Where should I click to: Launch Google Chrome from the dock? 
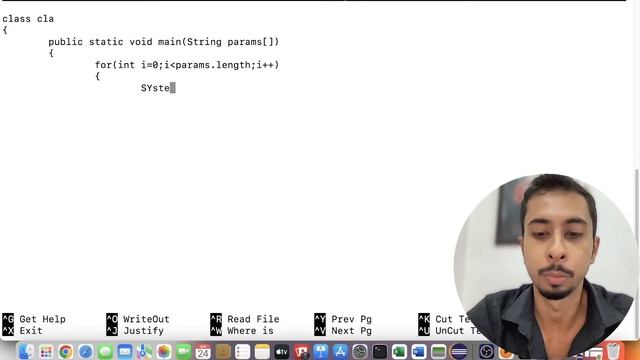(x=65, y=351)
